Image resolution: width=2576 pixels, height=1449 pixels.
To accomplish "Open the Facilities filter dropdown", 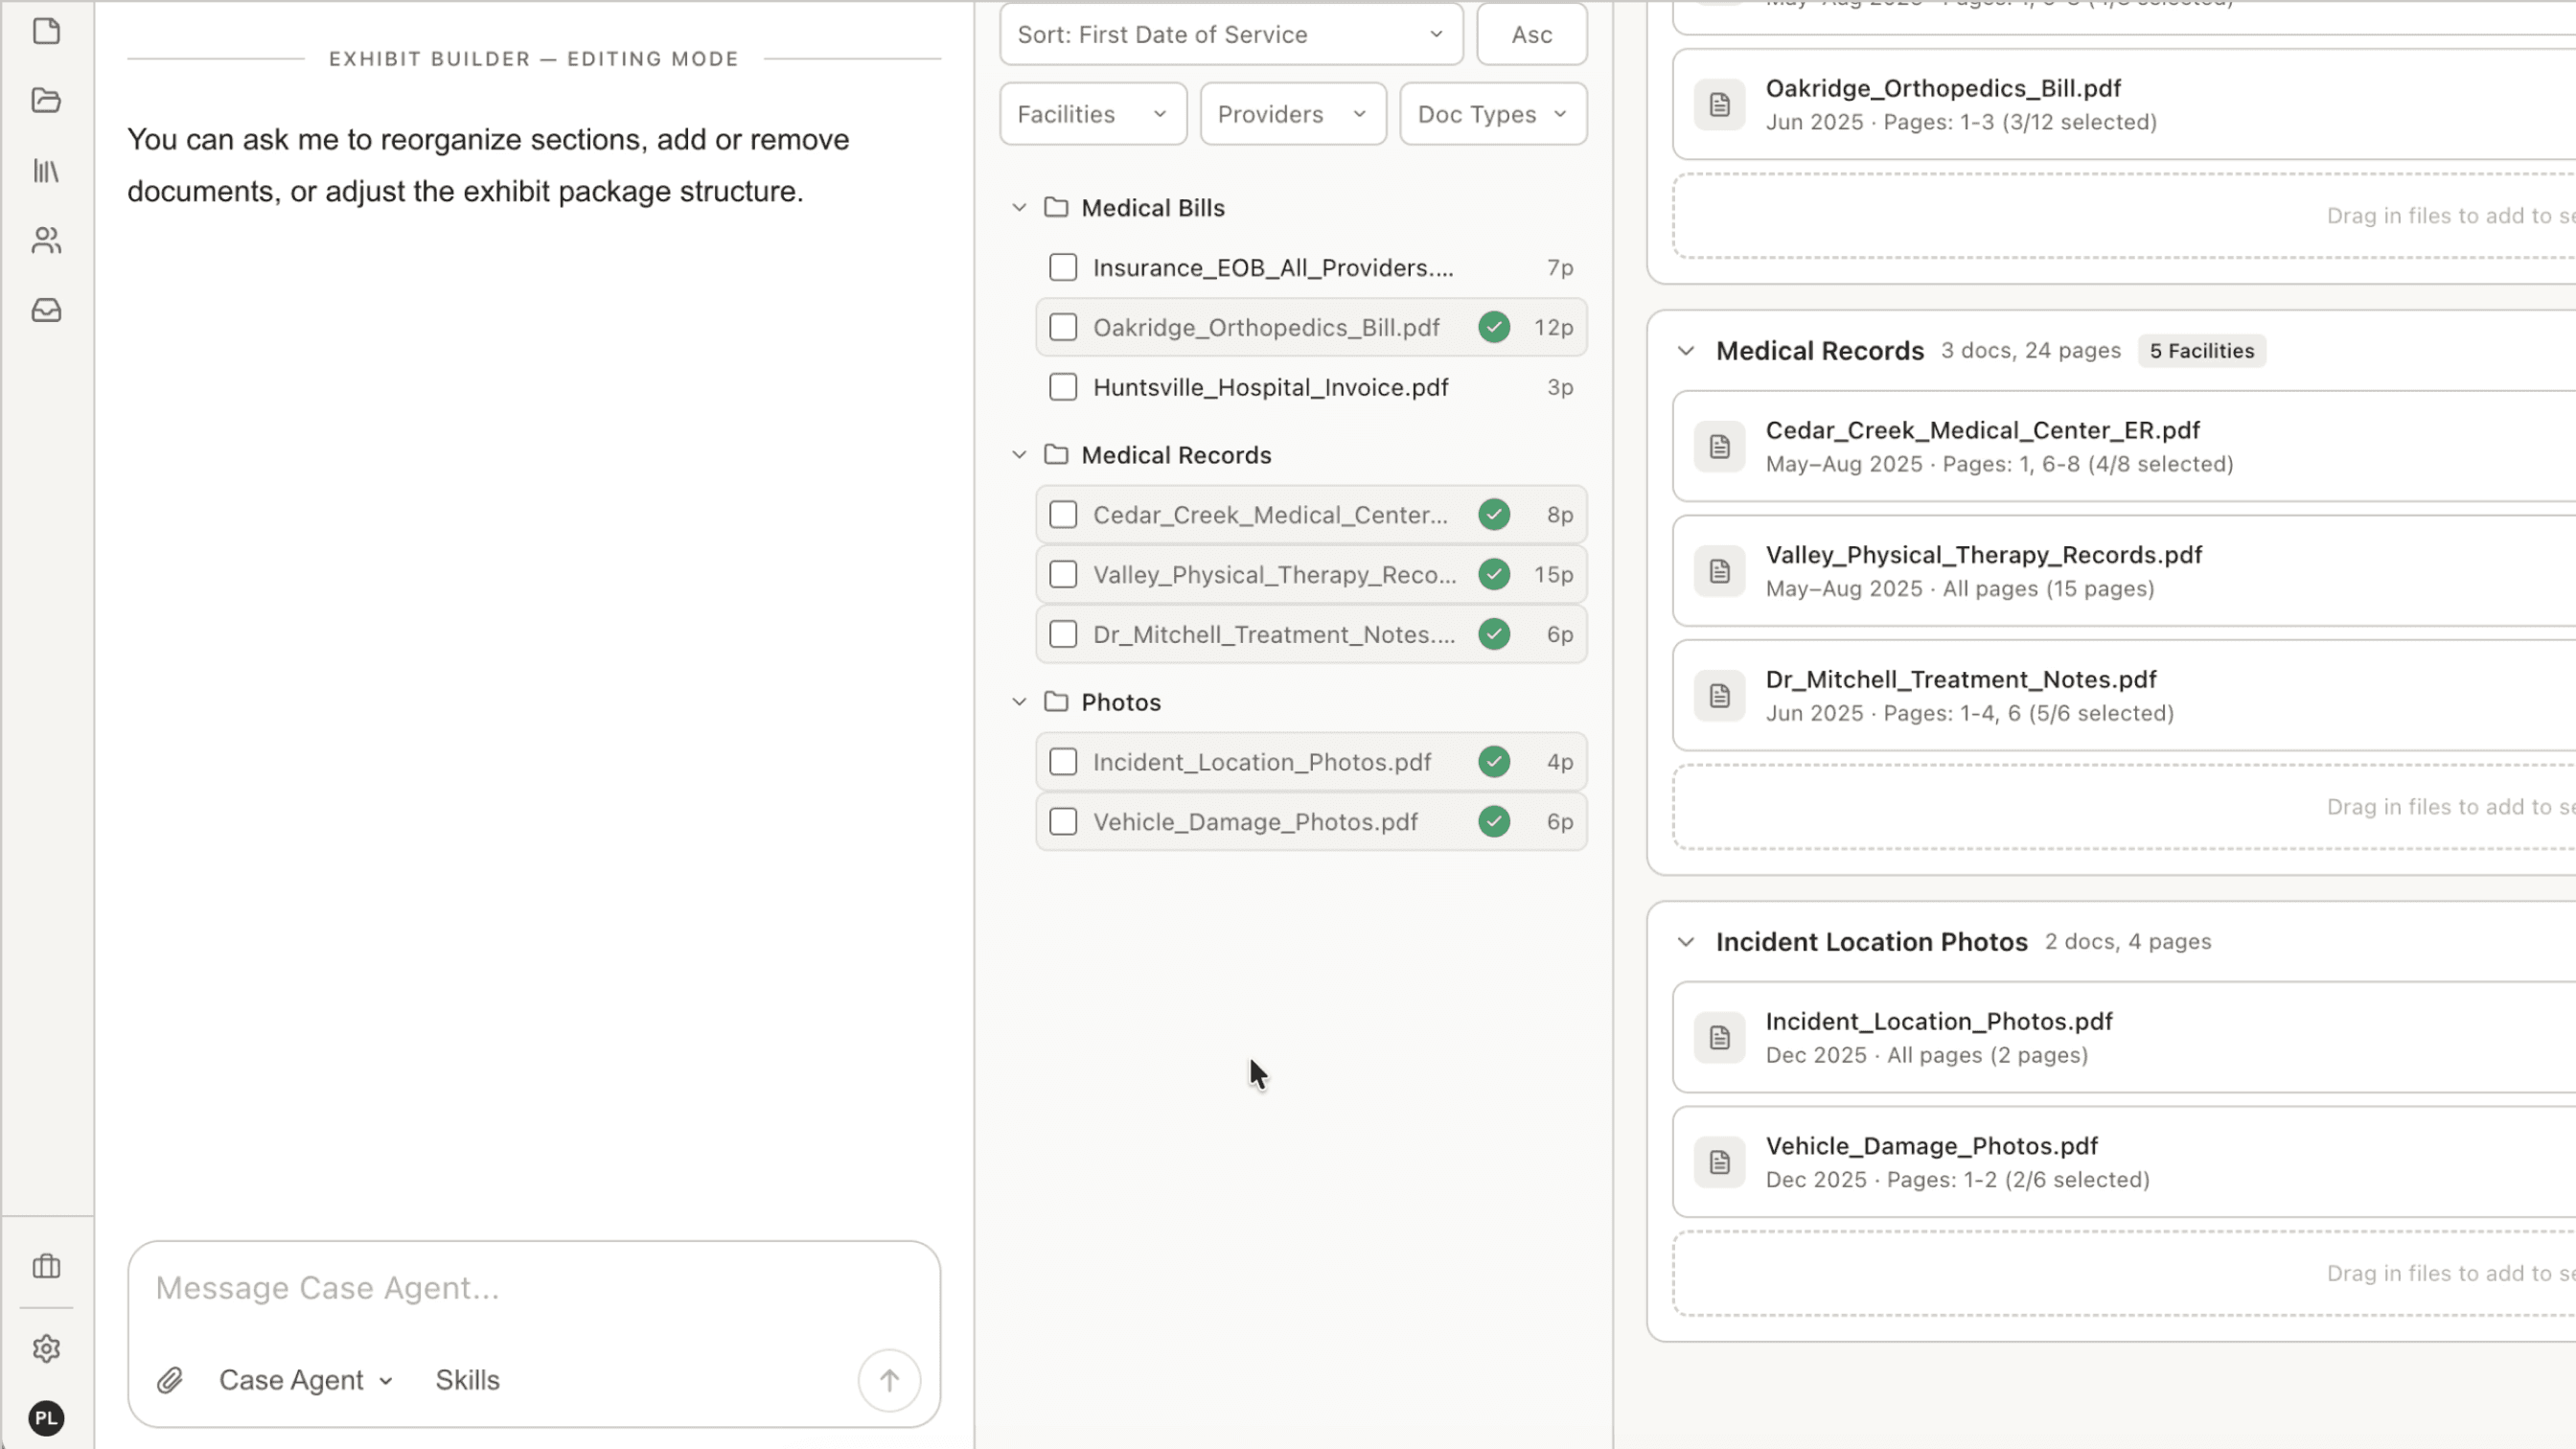I will (1093, 114).
